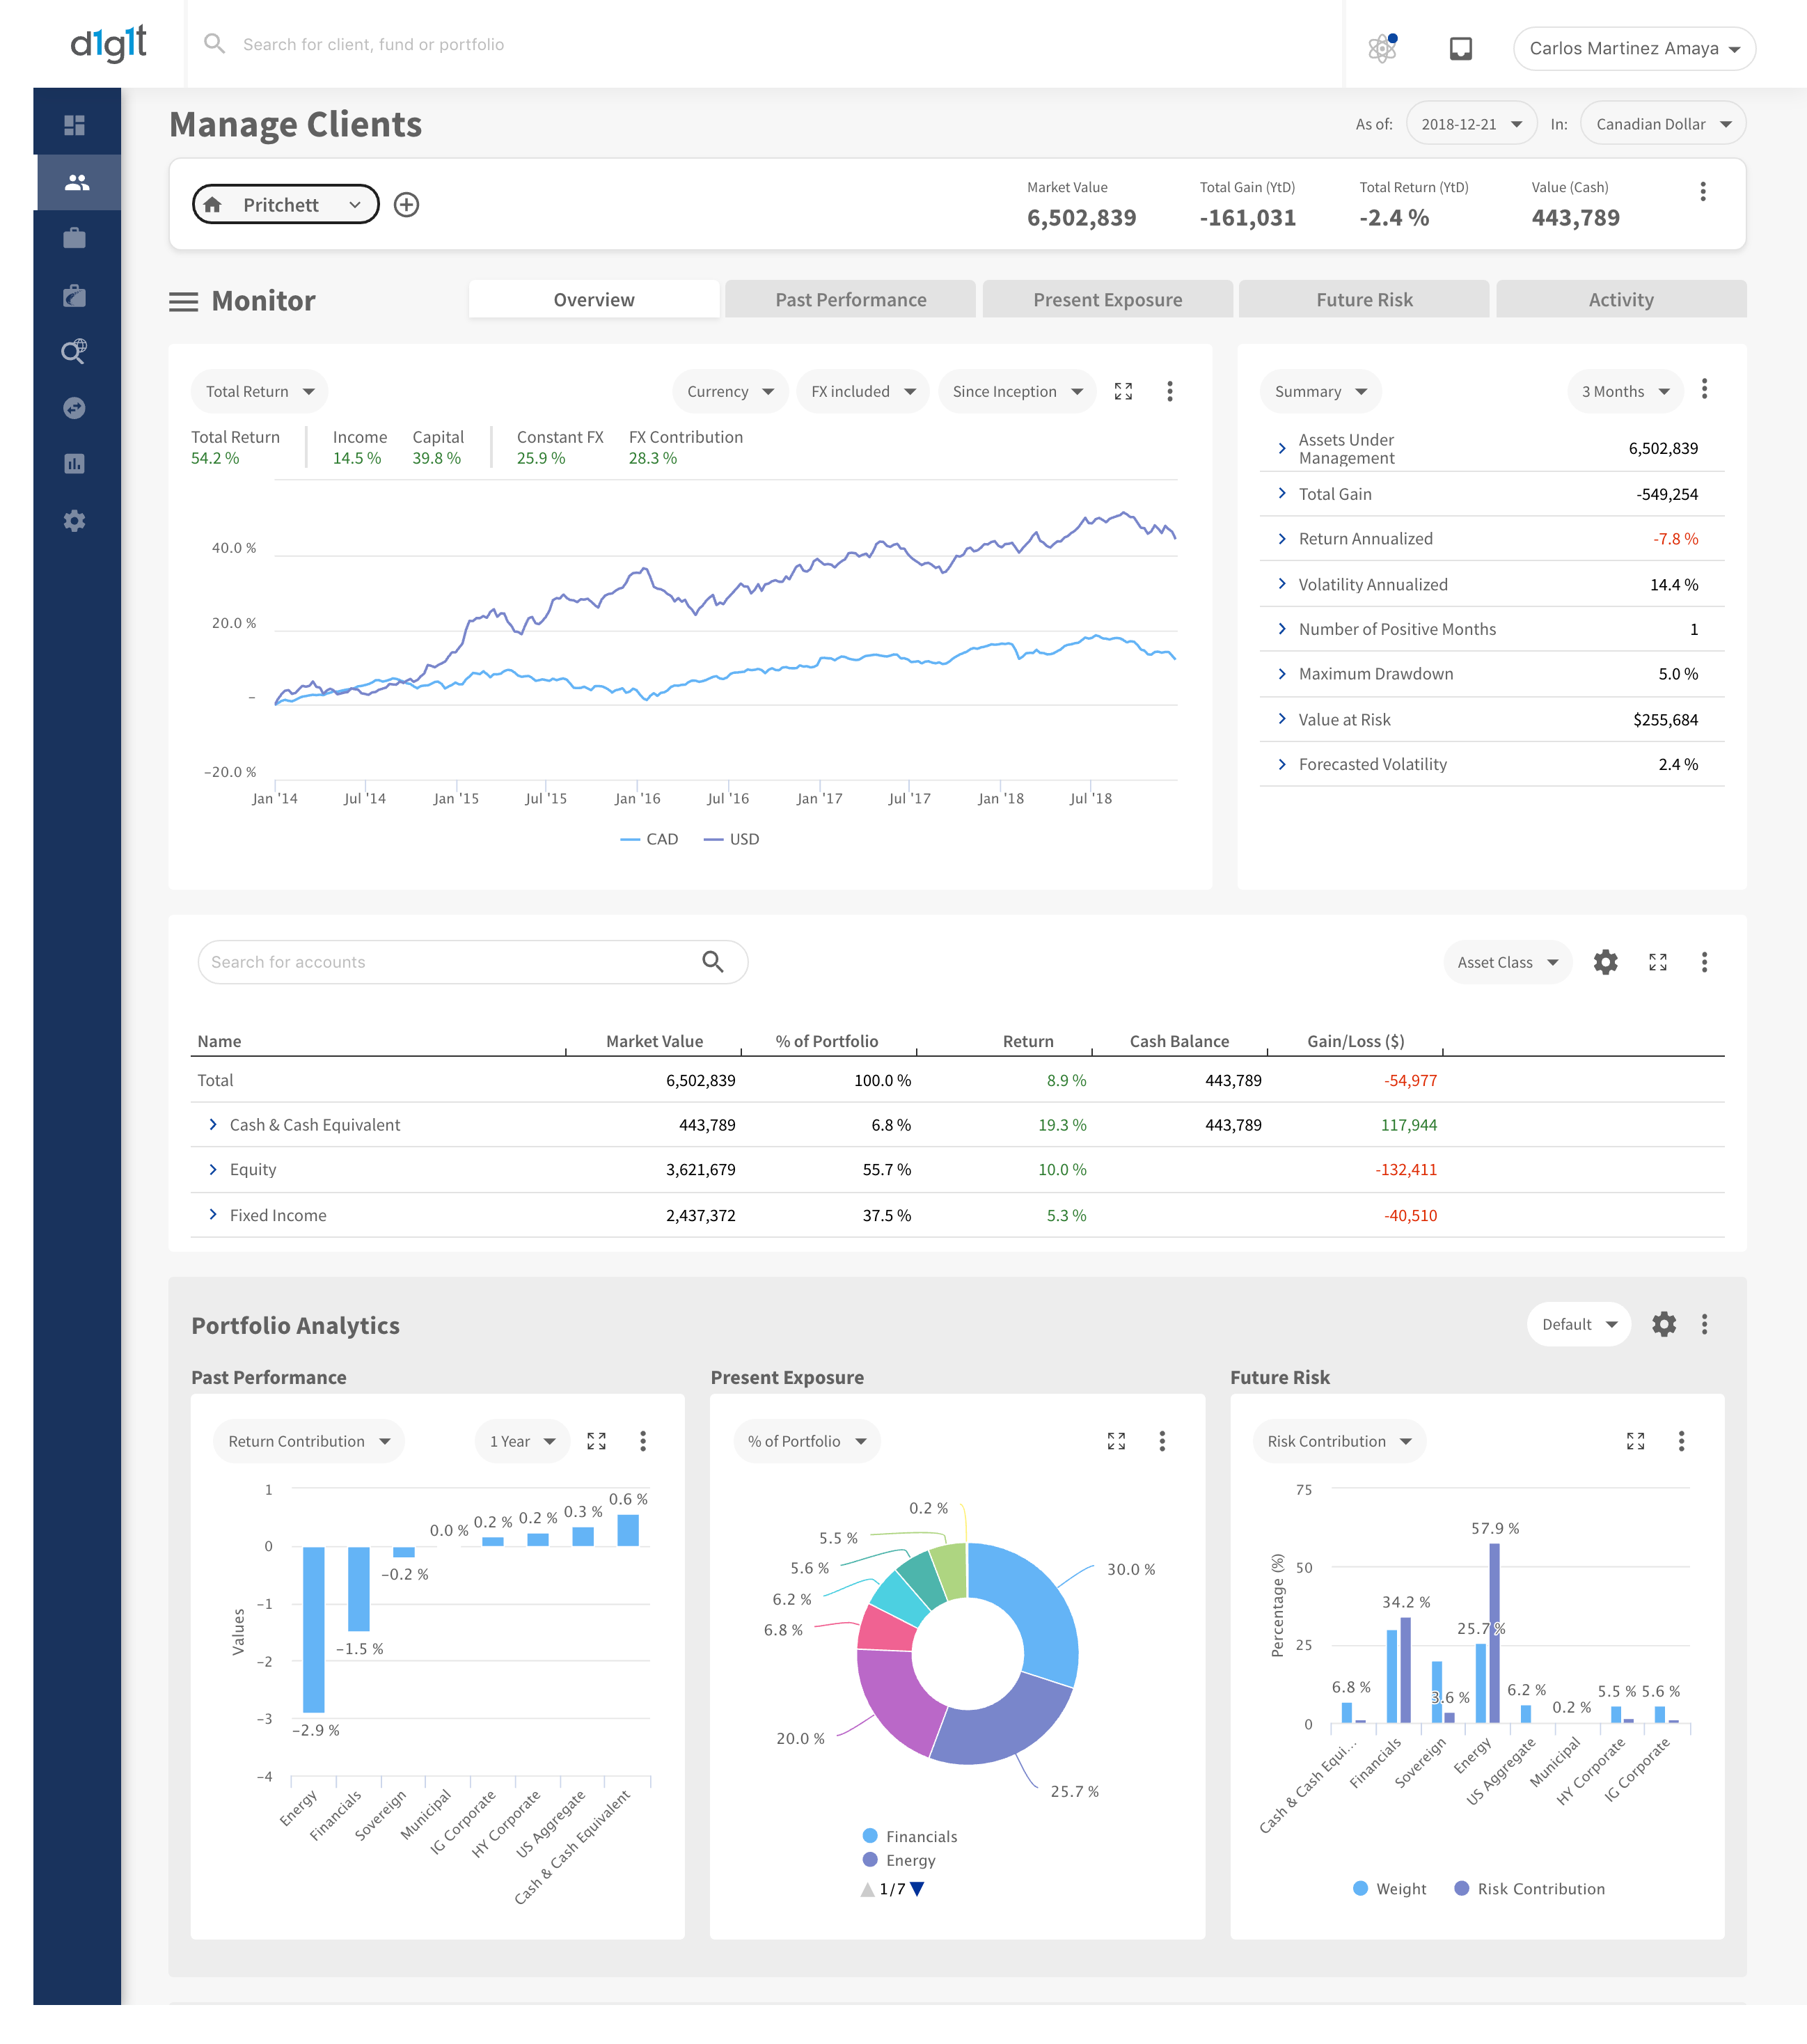Add a client with the plus icon
This screenshot has width=1807, height=2044.
coord(406,205)
